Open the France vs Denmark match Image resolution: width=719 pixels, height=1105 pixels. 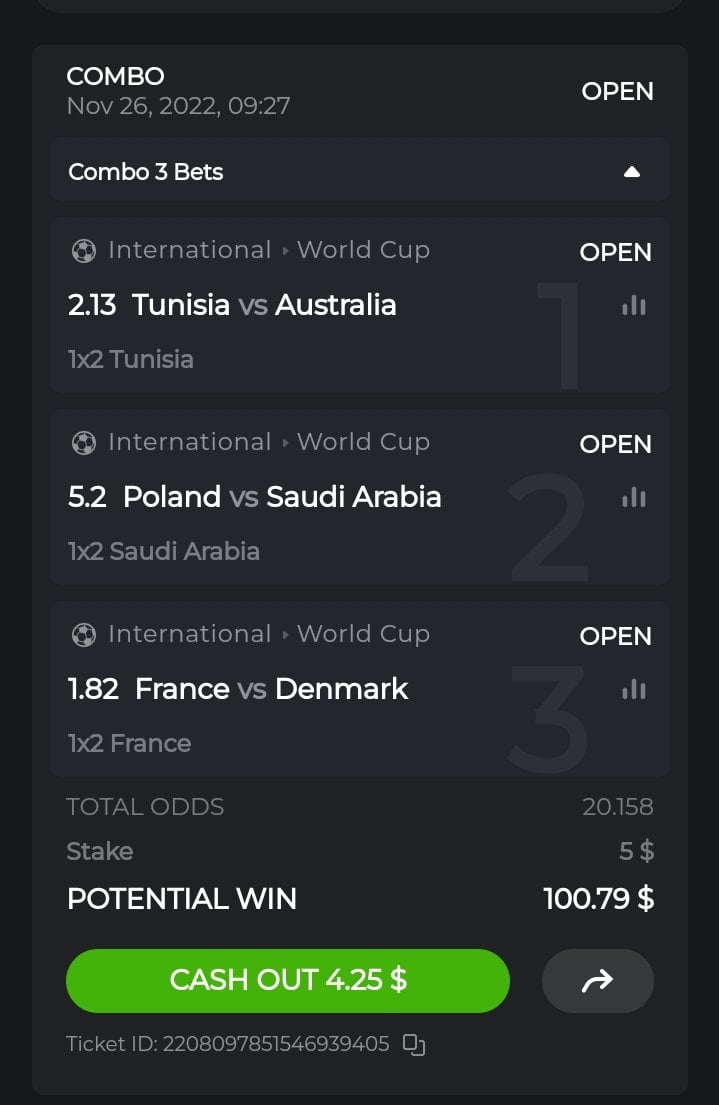click(x=271, y=689)
